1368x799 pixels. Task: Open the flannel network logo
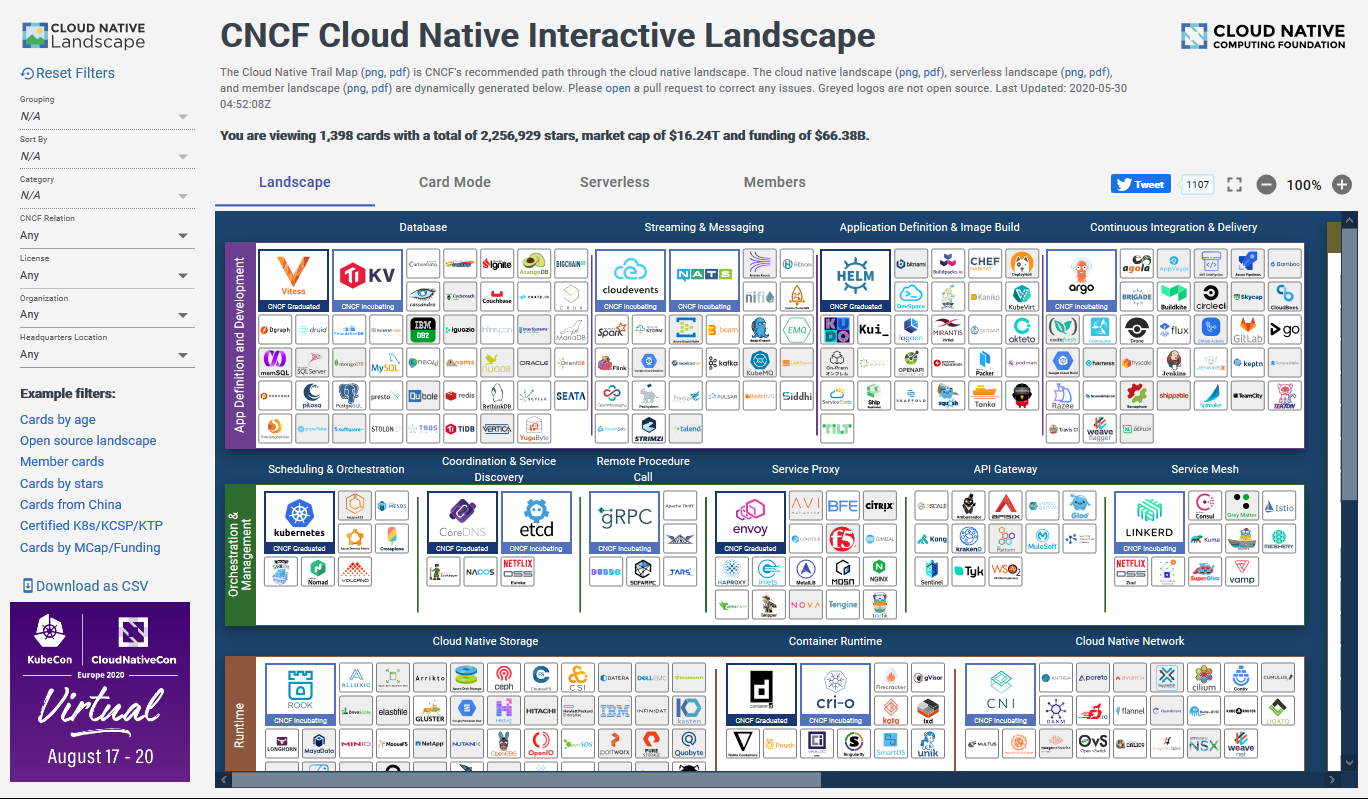(x=1130, y=711)
